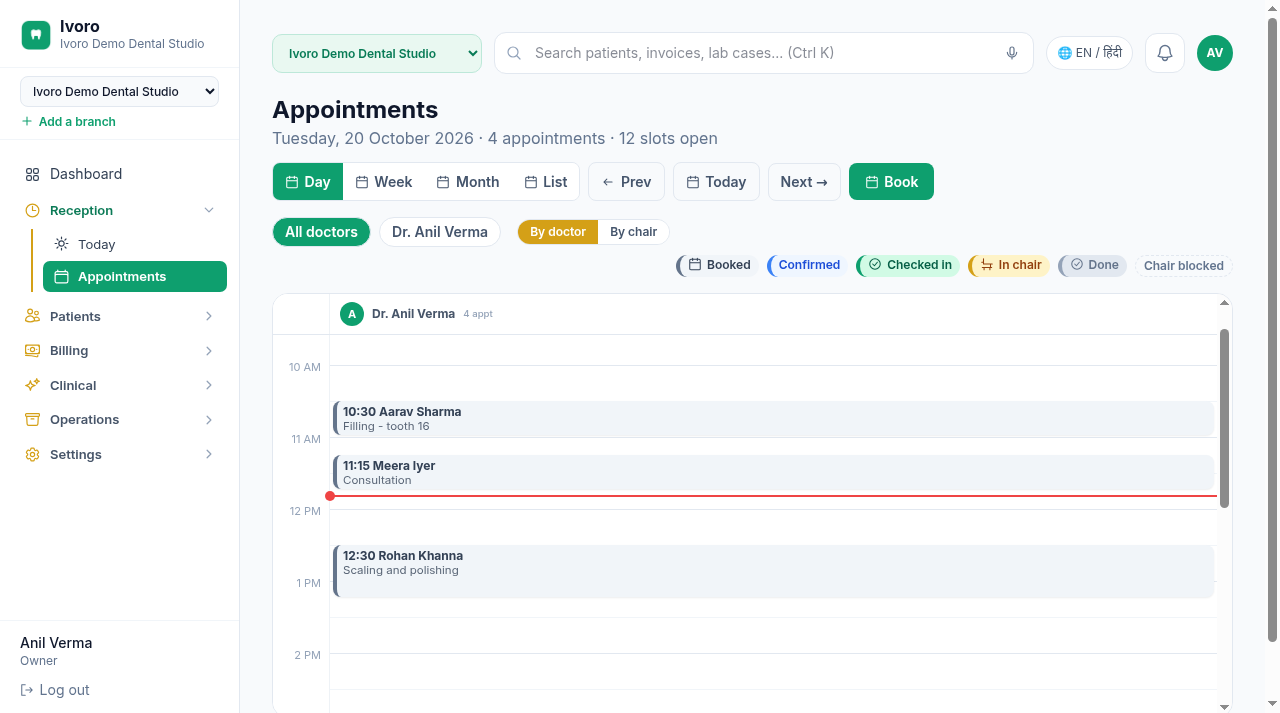1280x713 pixels.
Task: Toggle the In chair status legend
Action: [1009, 265]
